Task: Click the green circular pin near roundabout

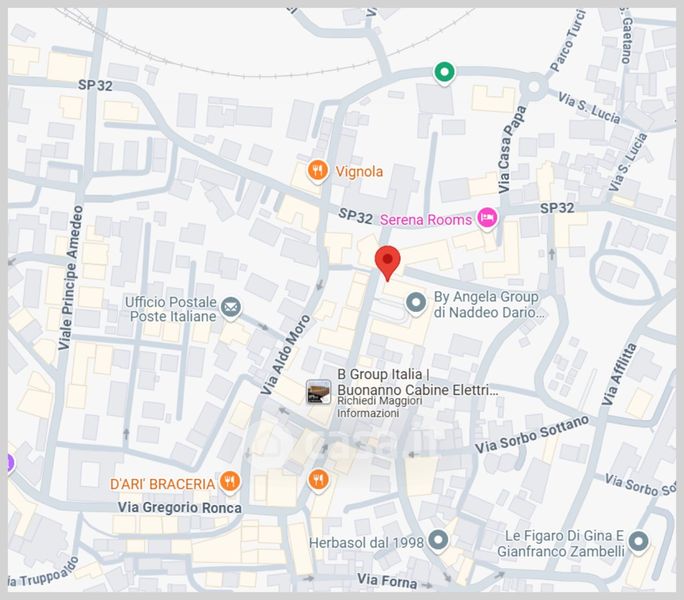Action: click(x=444, y=72)
